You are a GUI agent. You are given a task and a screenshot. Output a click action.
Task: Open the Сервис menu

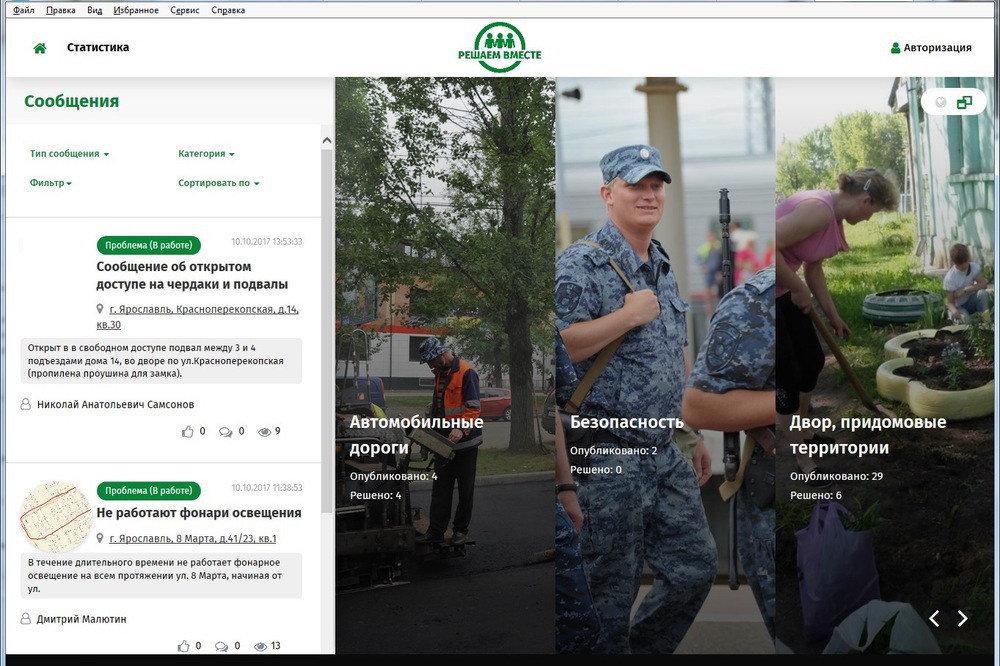click(x=185, y=10)
